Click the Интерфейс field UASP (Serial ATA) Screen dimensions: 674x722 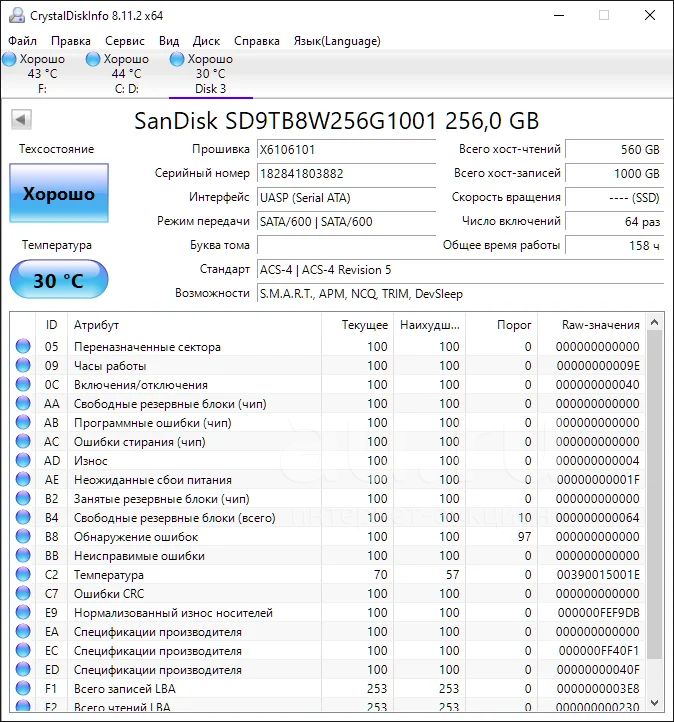click(x=346, y=198)
